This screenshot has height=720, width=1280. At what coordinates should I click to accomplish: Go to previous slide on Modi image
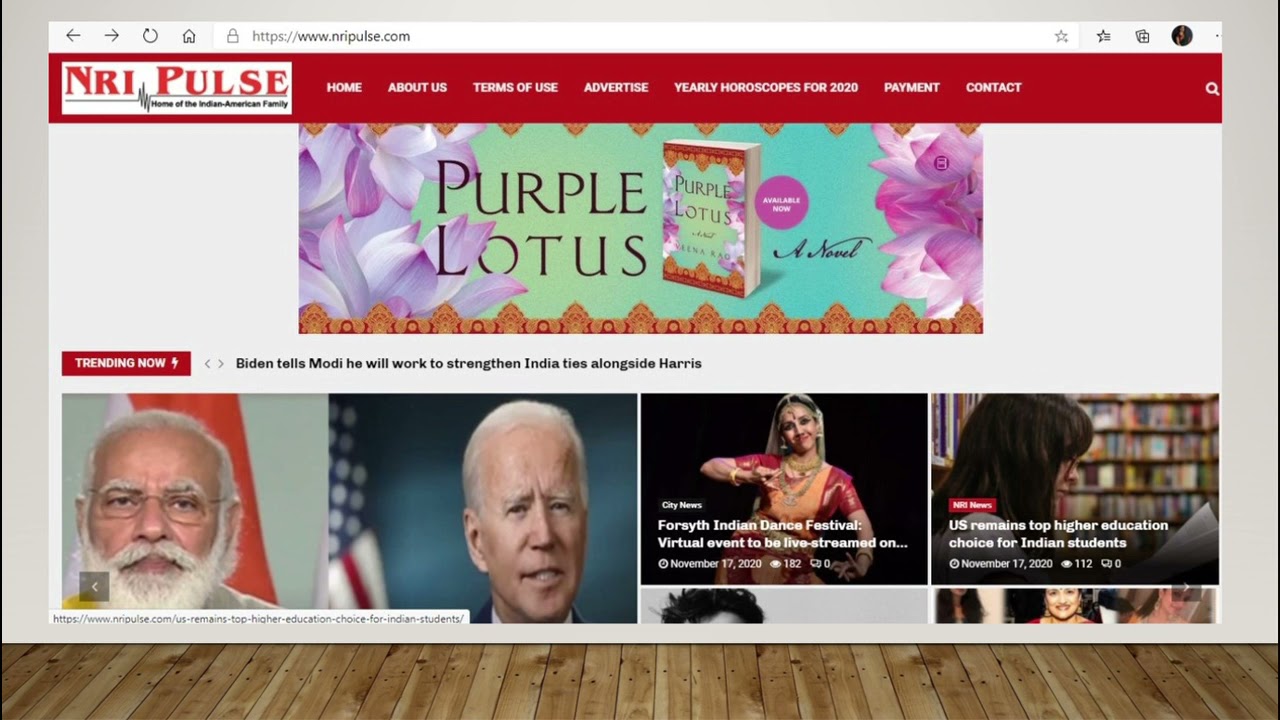point(94,587)
